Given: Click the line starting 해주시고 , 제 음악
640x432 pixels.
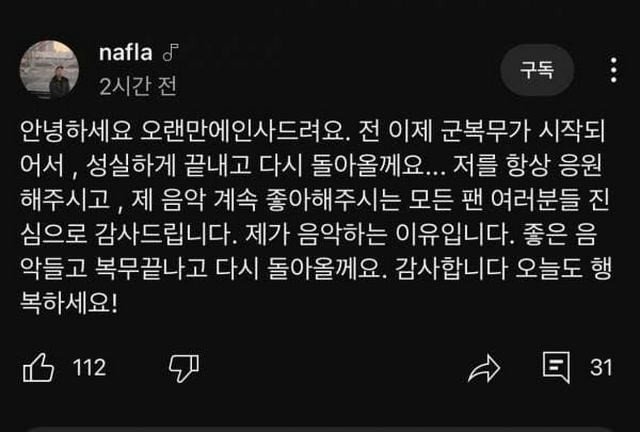Looking at the screenshot, I should [315, 200].
